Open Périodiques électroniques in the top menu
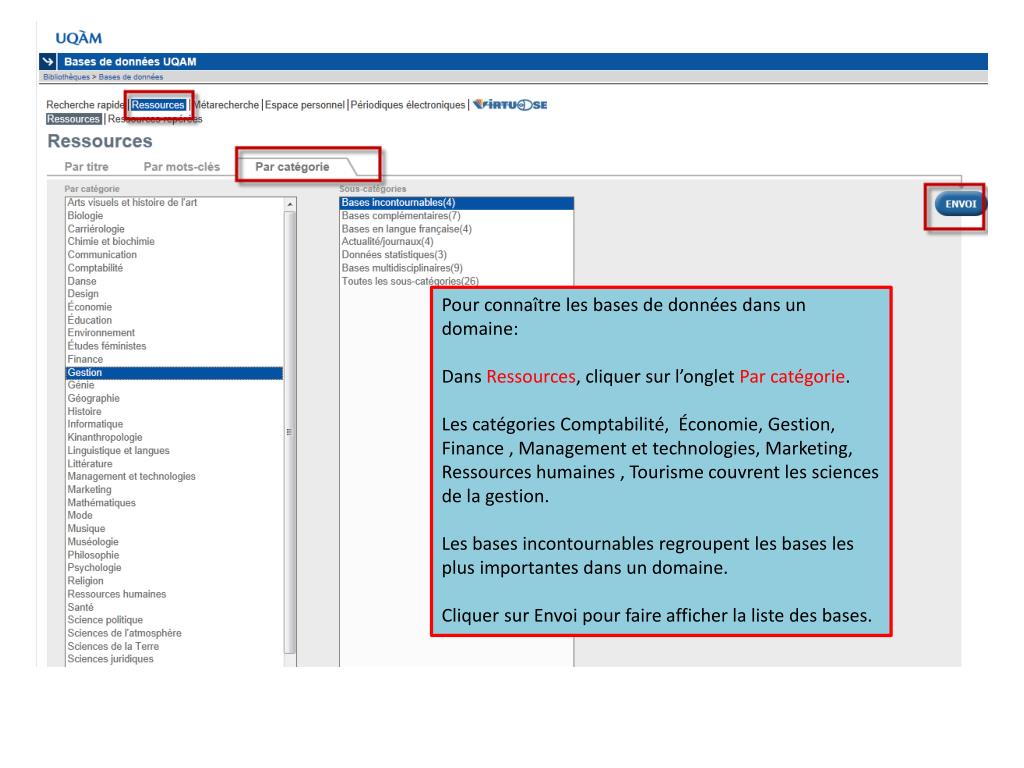The width and height of the screenshot is (1024, 768). tap(408, 104)
